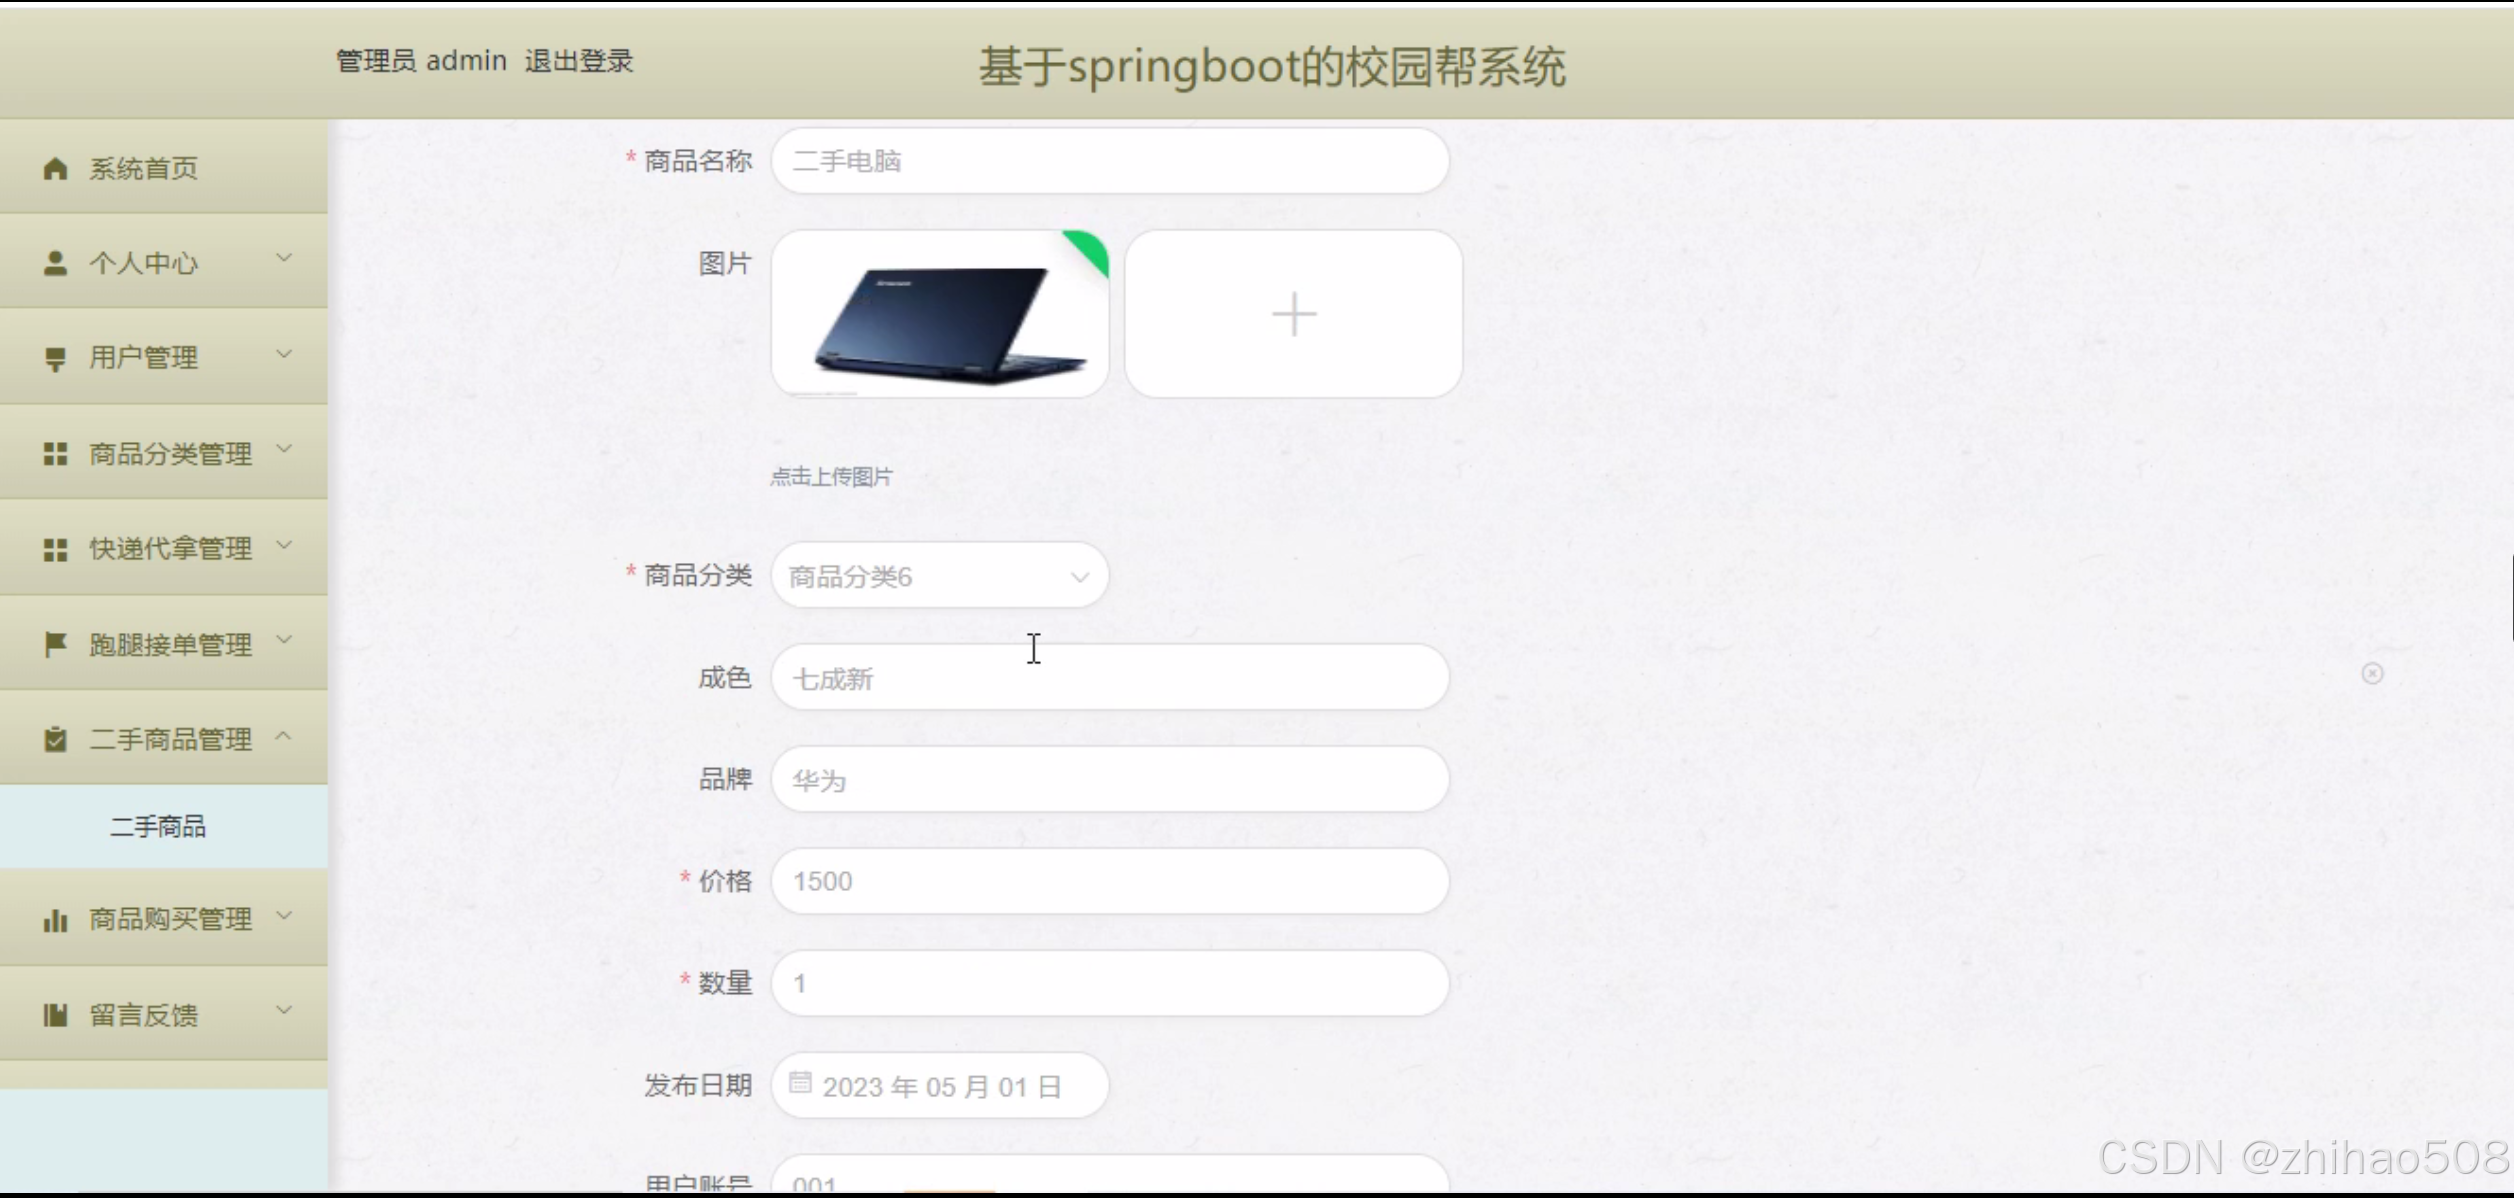Screen dimensions: 2514x1198
Task: Click the 留言反馈 sidebar icon
Action: point(56,1015)
